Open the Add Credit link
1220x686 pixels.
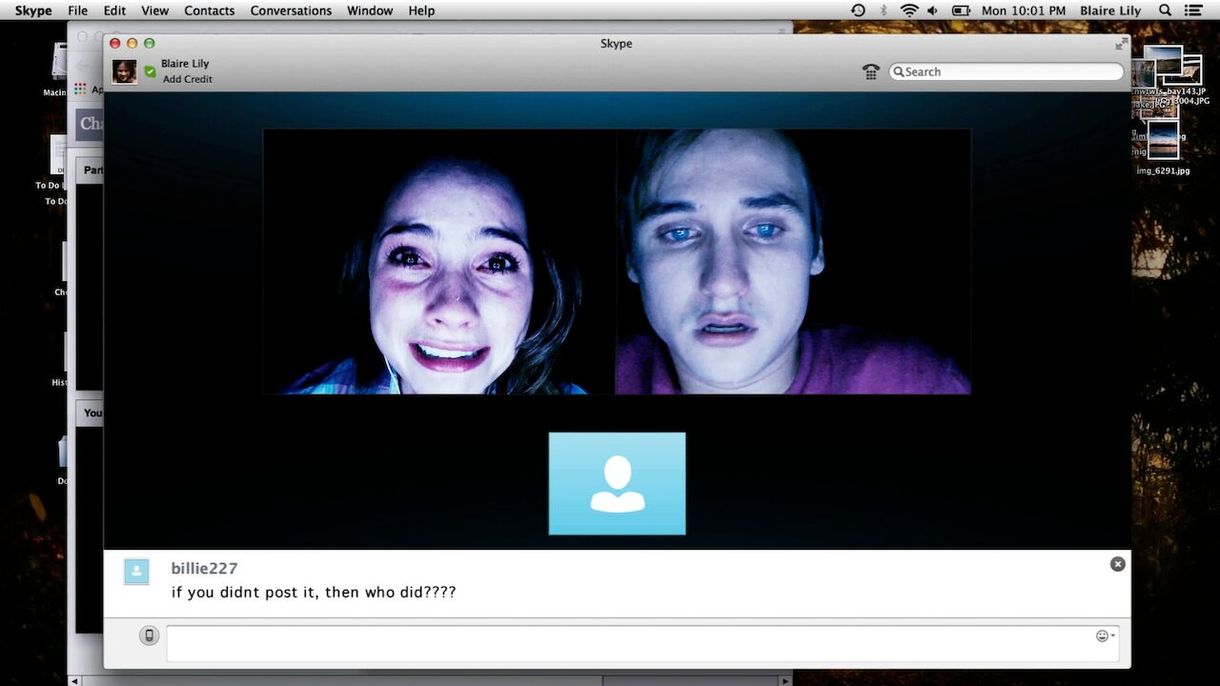(x=187, y=79)
